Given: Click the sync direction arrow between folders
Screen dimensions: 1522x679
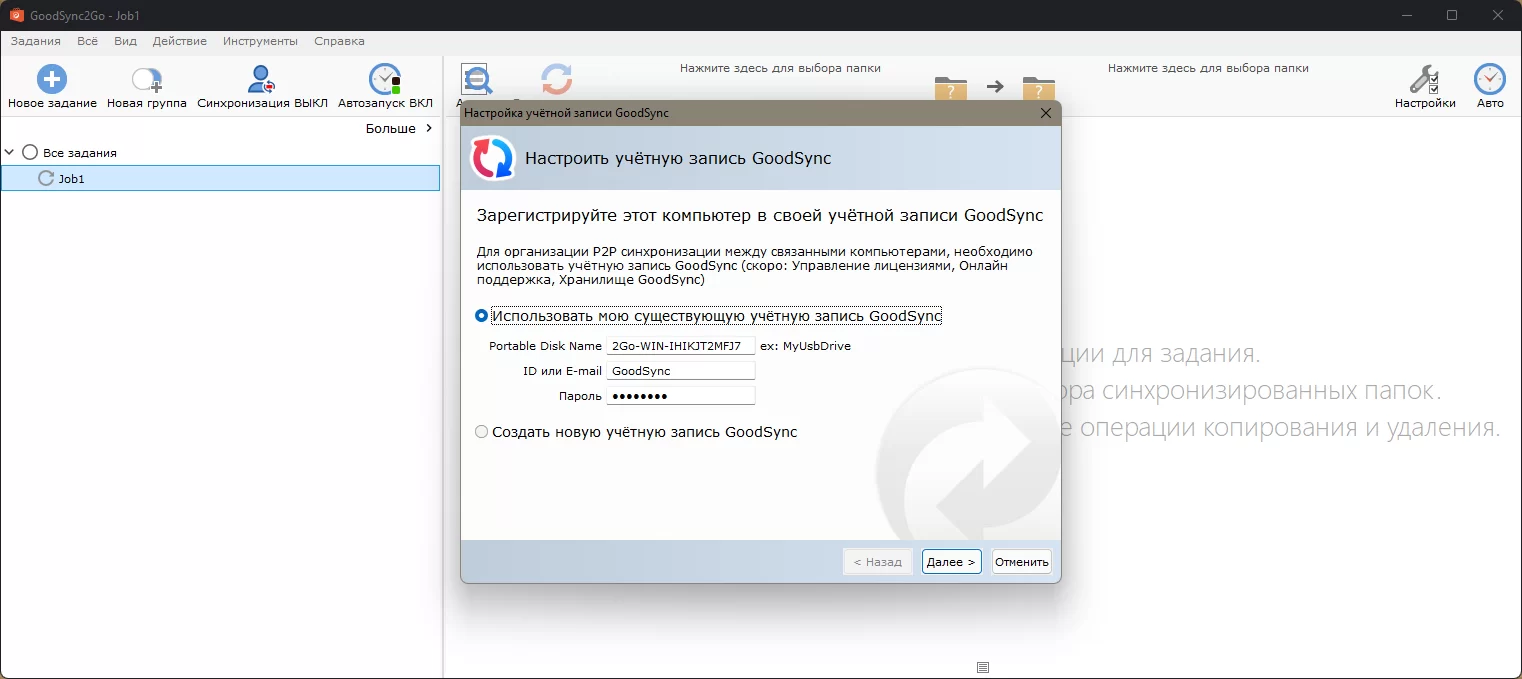Looking at the screenshot, I should [x=995, y=87].
